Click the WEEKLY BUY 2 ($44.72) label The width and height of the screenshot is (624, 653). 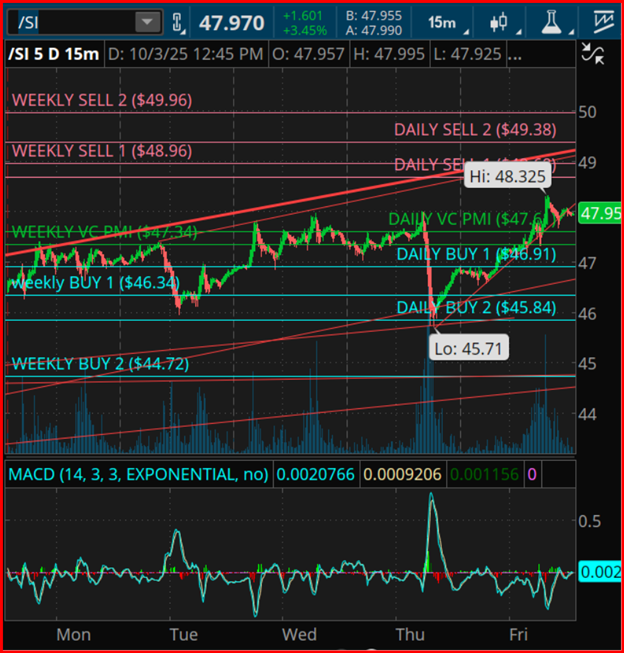click(x=100, y=363)
